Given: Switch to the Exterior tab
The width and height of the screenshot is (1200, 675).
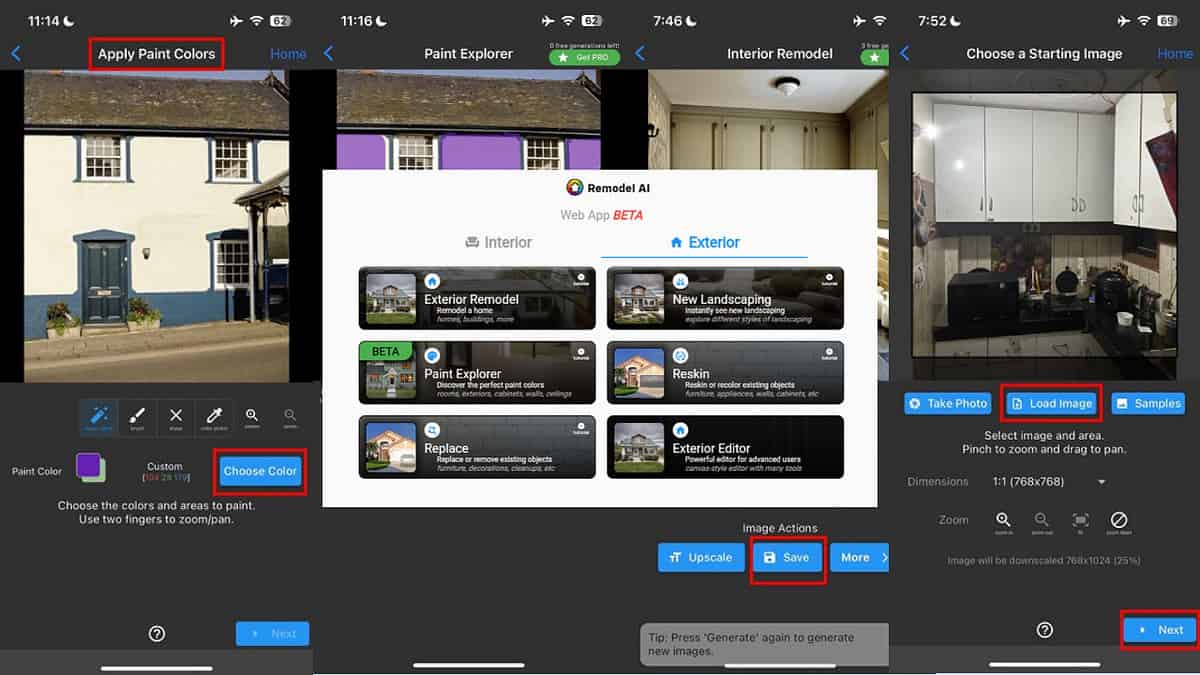Looking at the screenshot, I should click(x=705, y=242).
